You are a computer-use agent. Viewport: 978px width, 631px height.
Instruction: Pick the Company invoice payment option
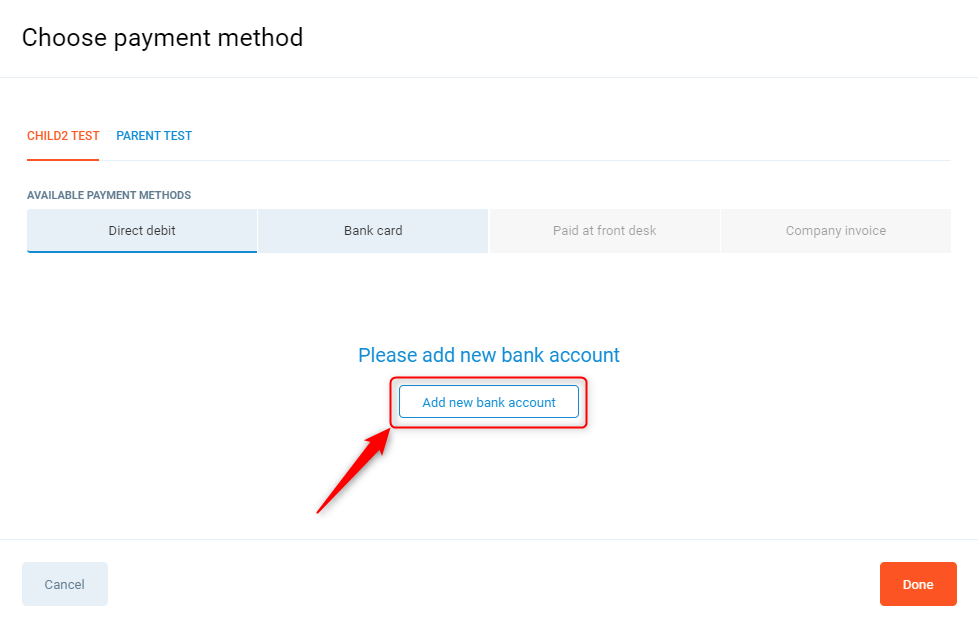pyautogui.click(x=835, y=231)
